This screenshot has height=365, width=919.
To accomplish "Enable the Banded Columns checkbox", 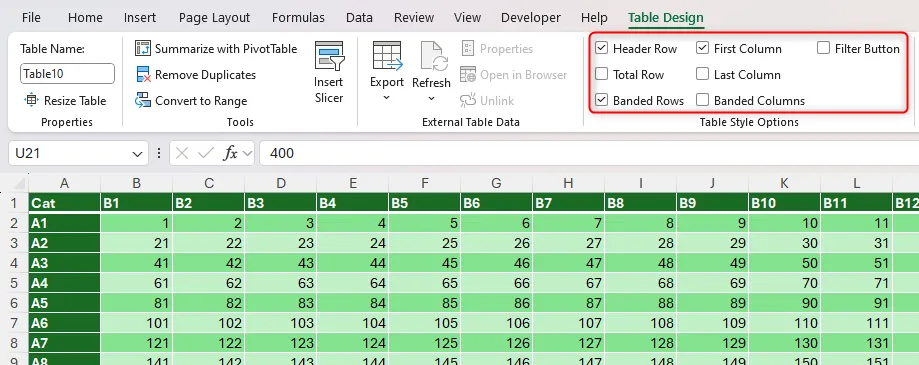I will (703, 100).
